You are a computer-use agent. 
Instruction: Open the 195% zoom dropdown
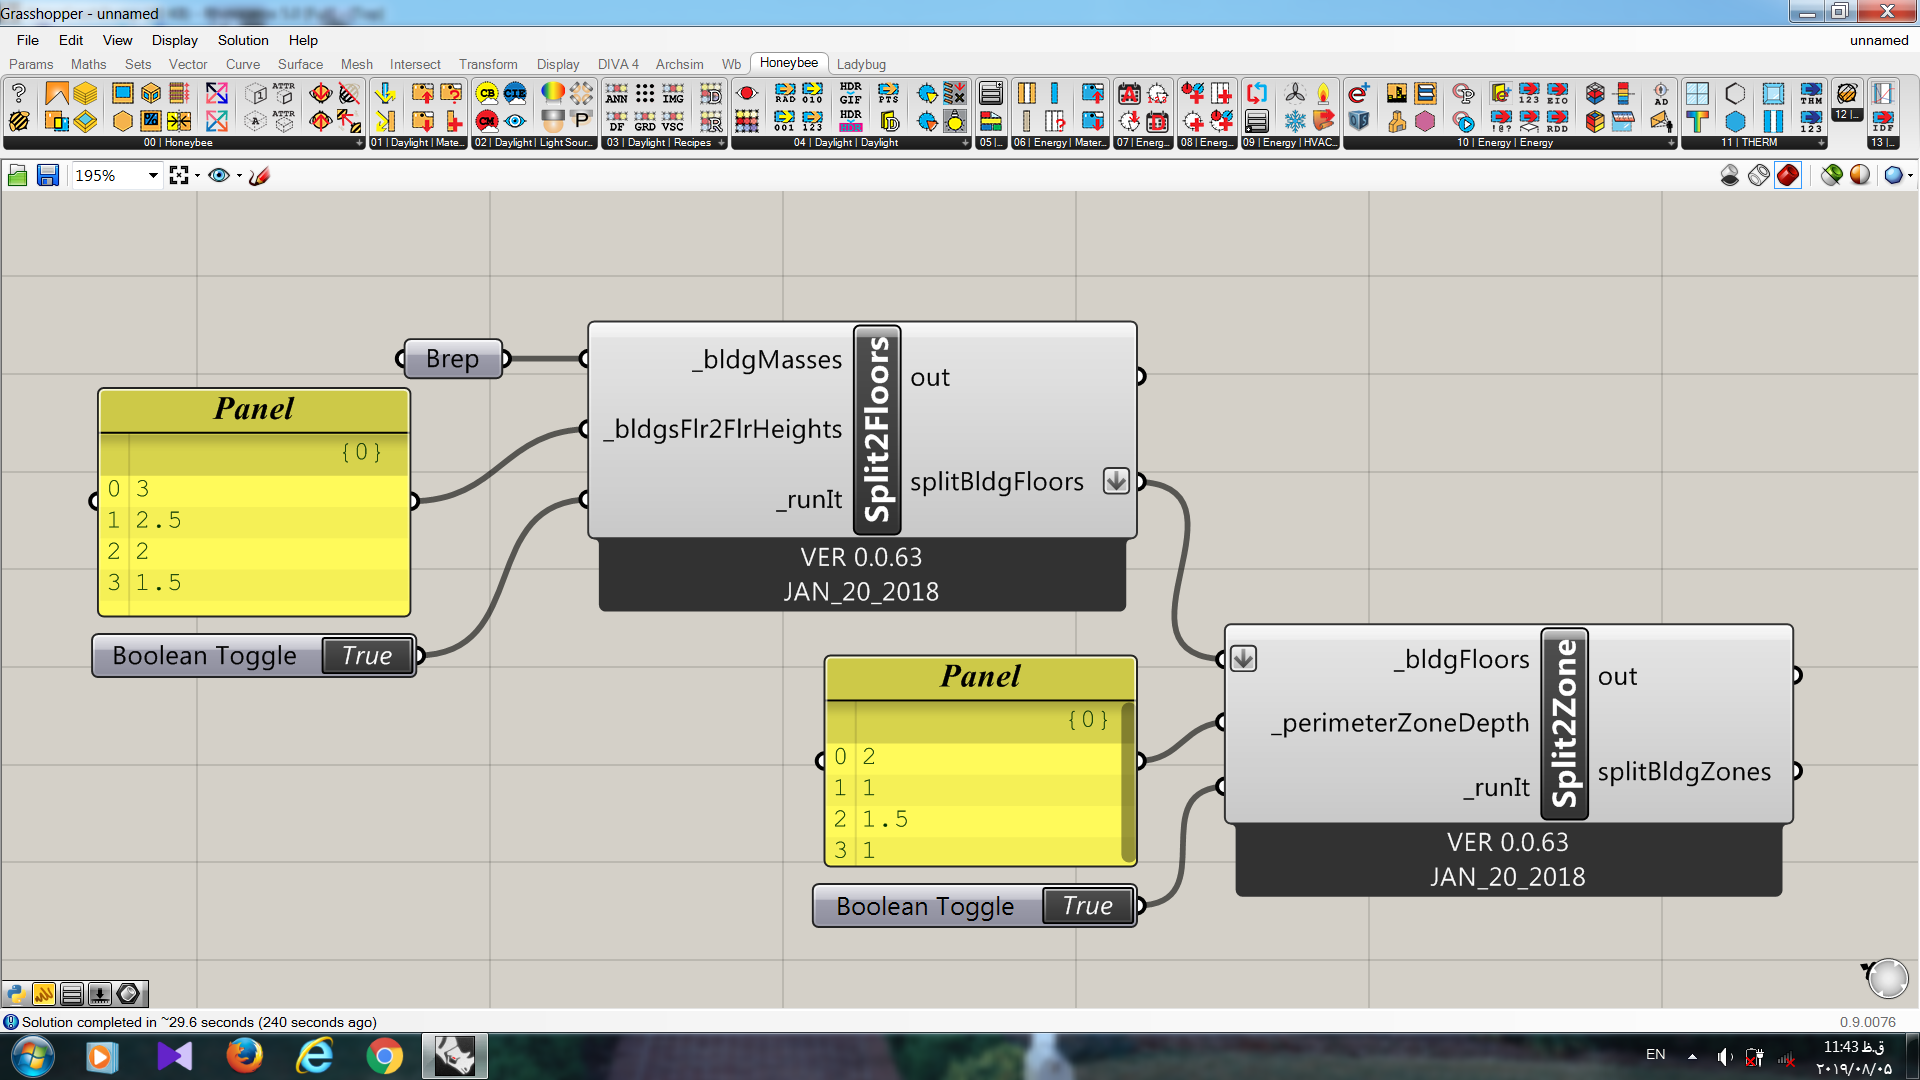click(153, 176)
